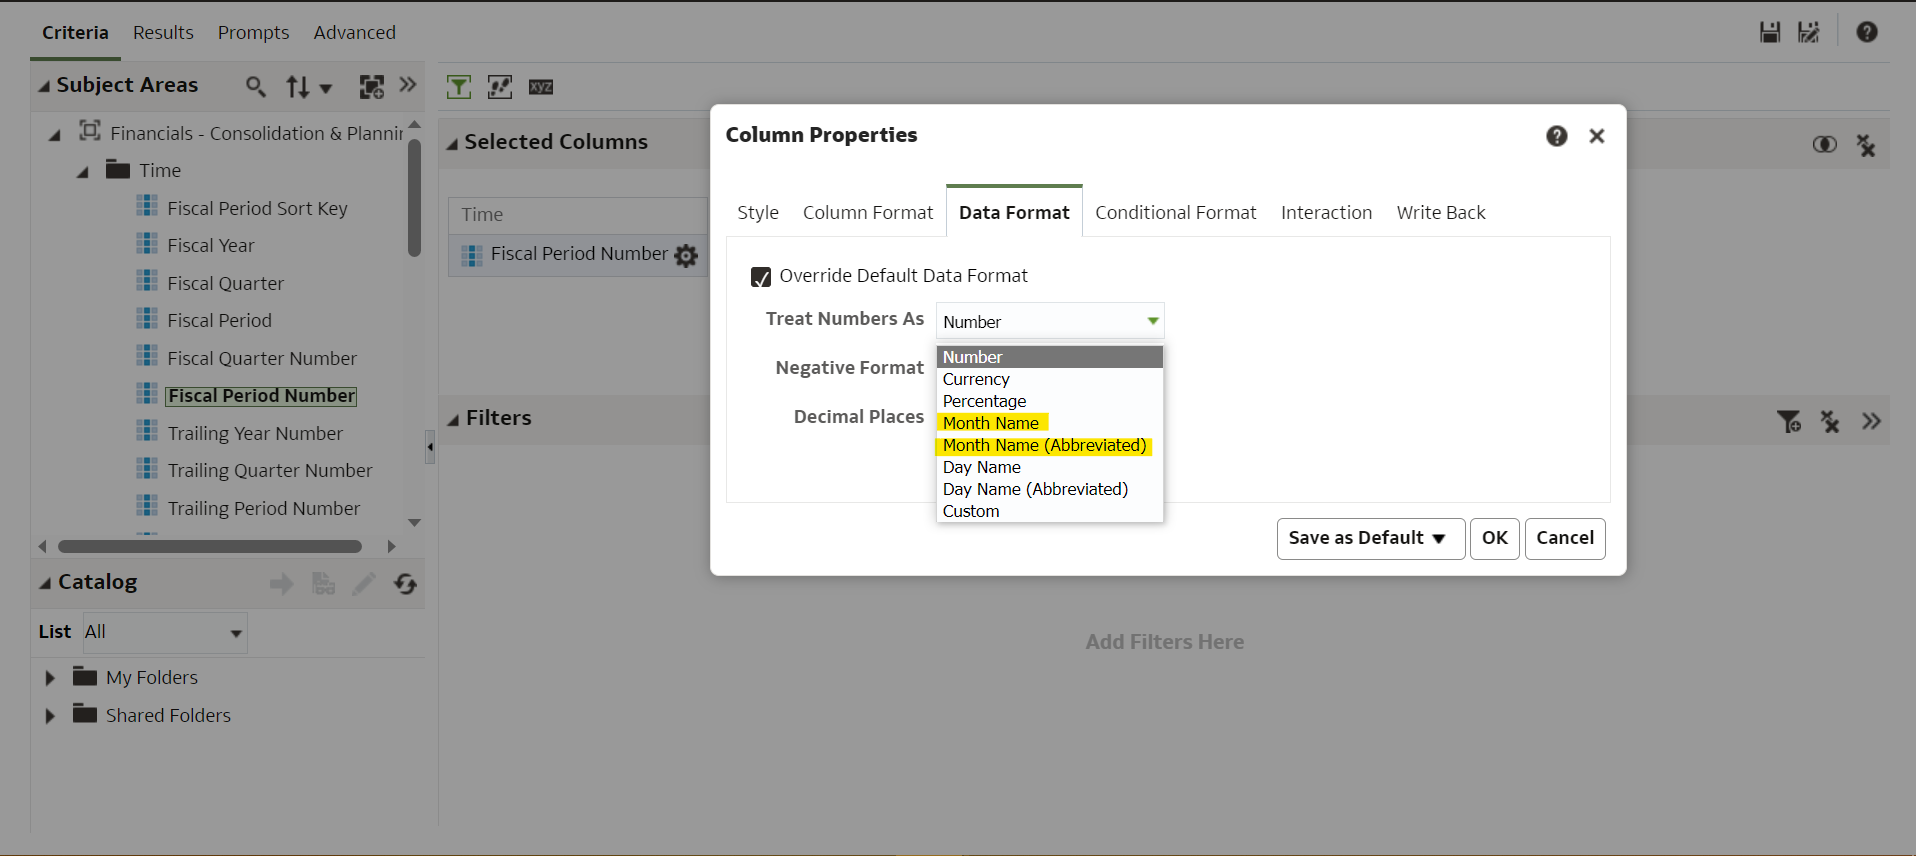Collapse the Subject Areas panel

coord(44,87)
